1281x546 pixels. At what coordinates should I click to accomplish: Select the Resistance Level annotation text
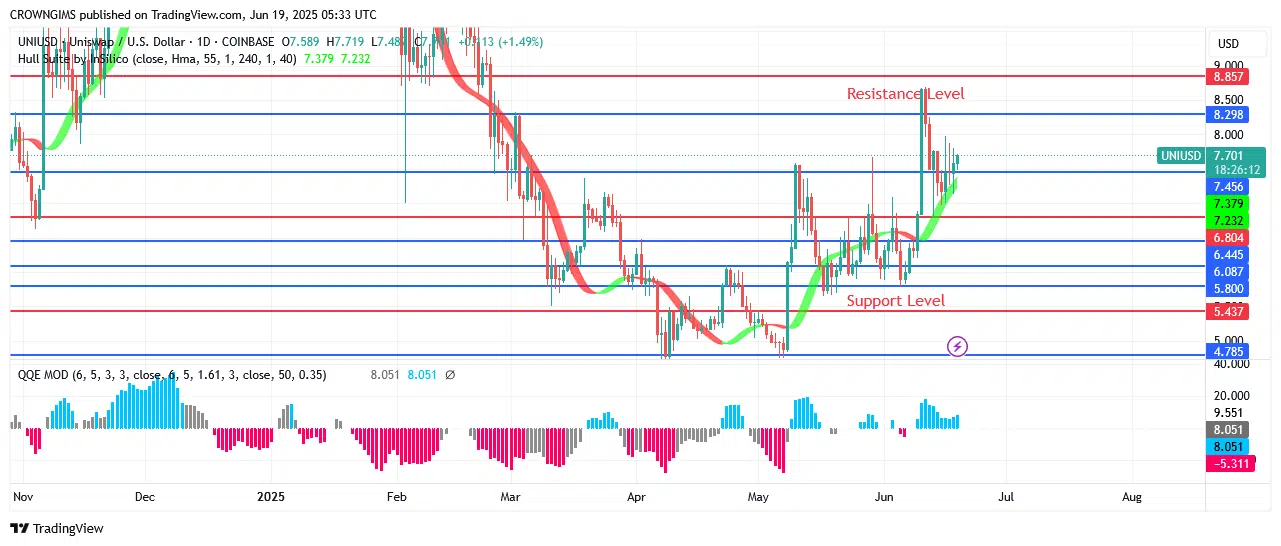pos(906,94)
